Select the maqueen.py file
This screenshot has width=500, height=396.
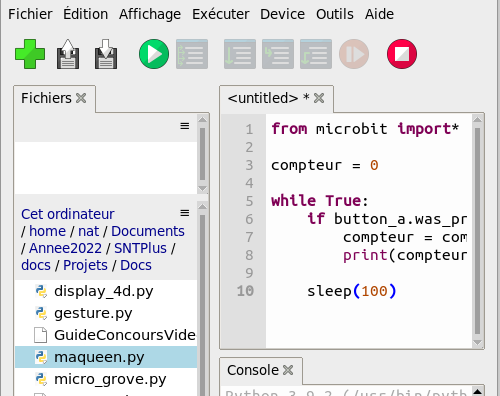[x=106, y=357]
